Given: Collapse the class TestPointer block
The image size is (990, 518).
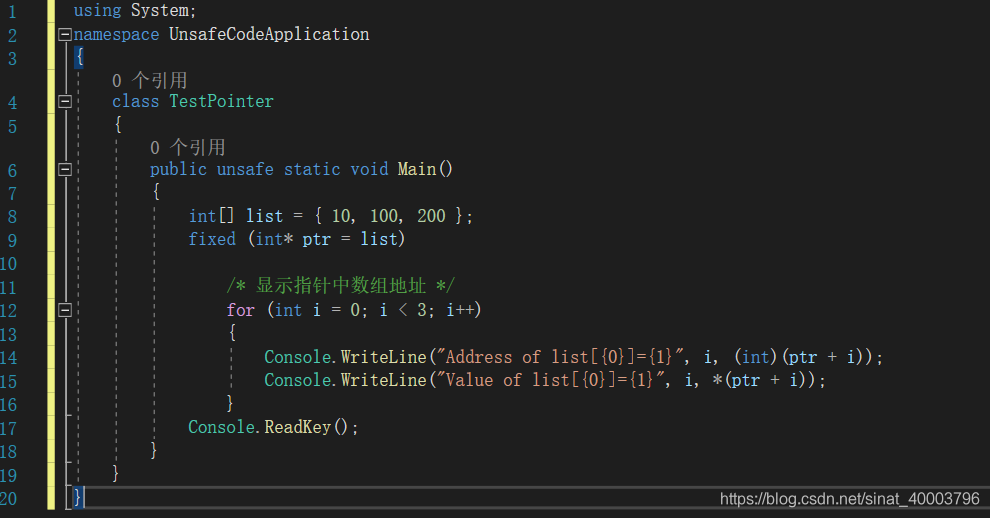Looking at the screenshot, I should click(64, 101).
